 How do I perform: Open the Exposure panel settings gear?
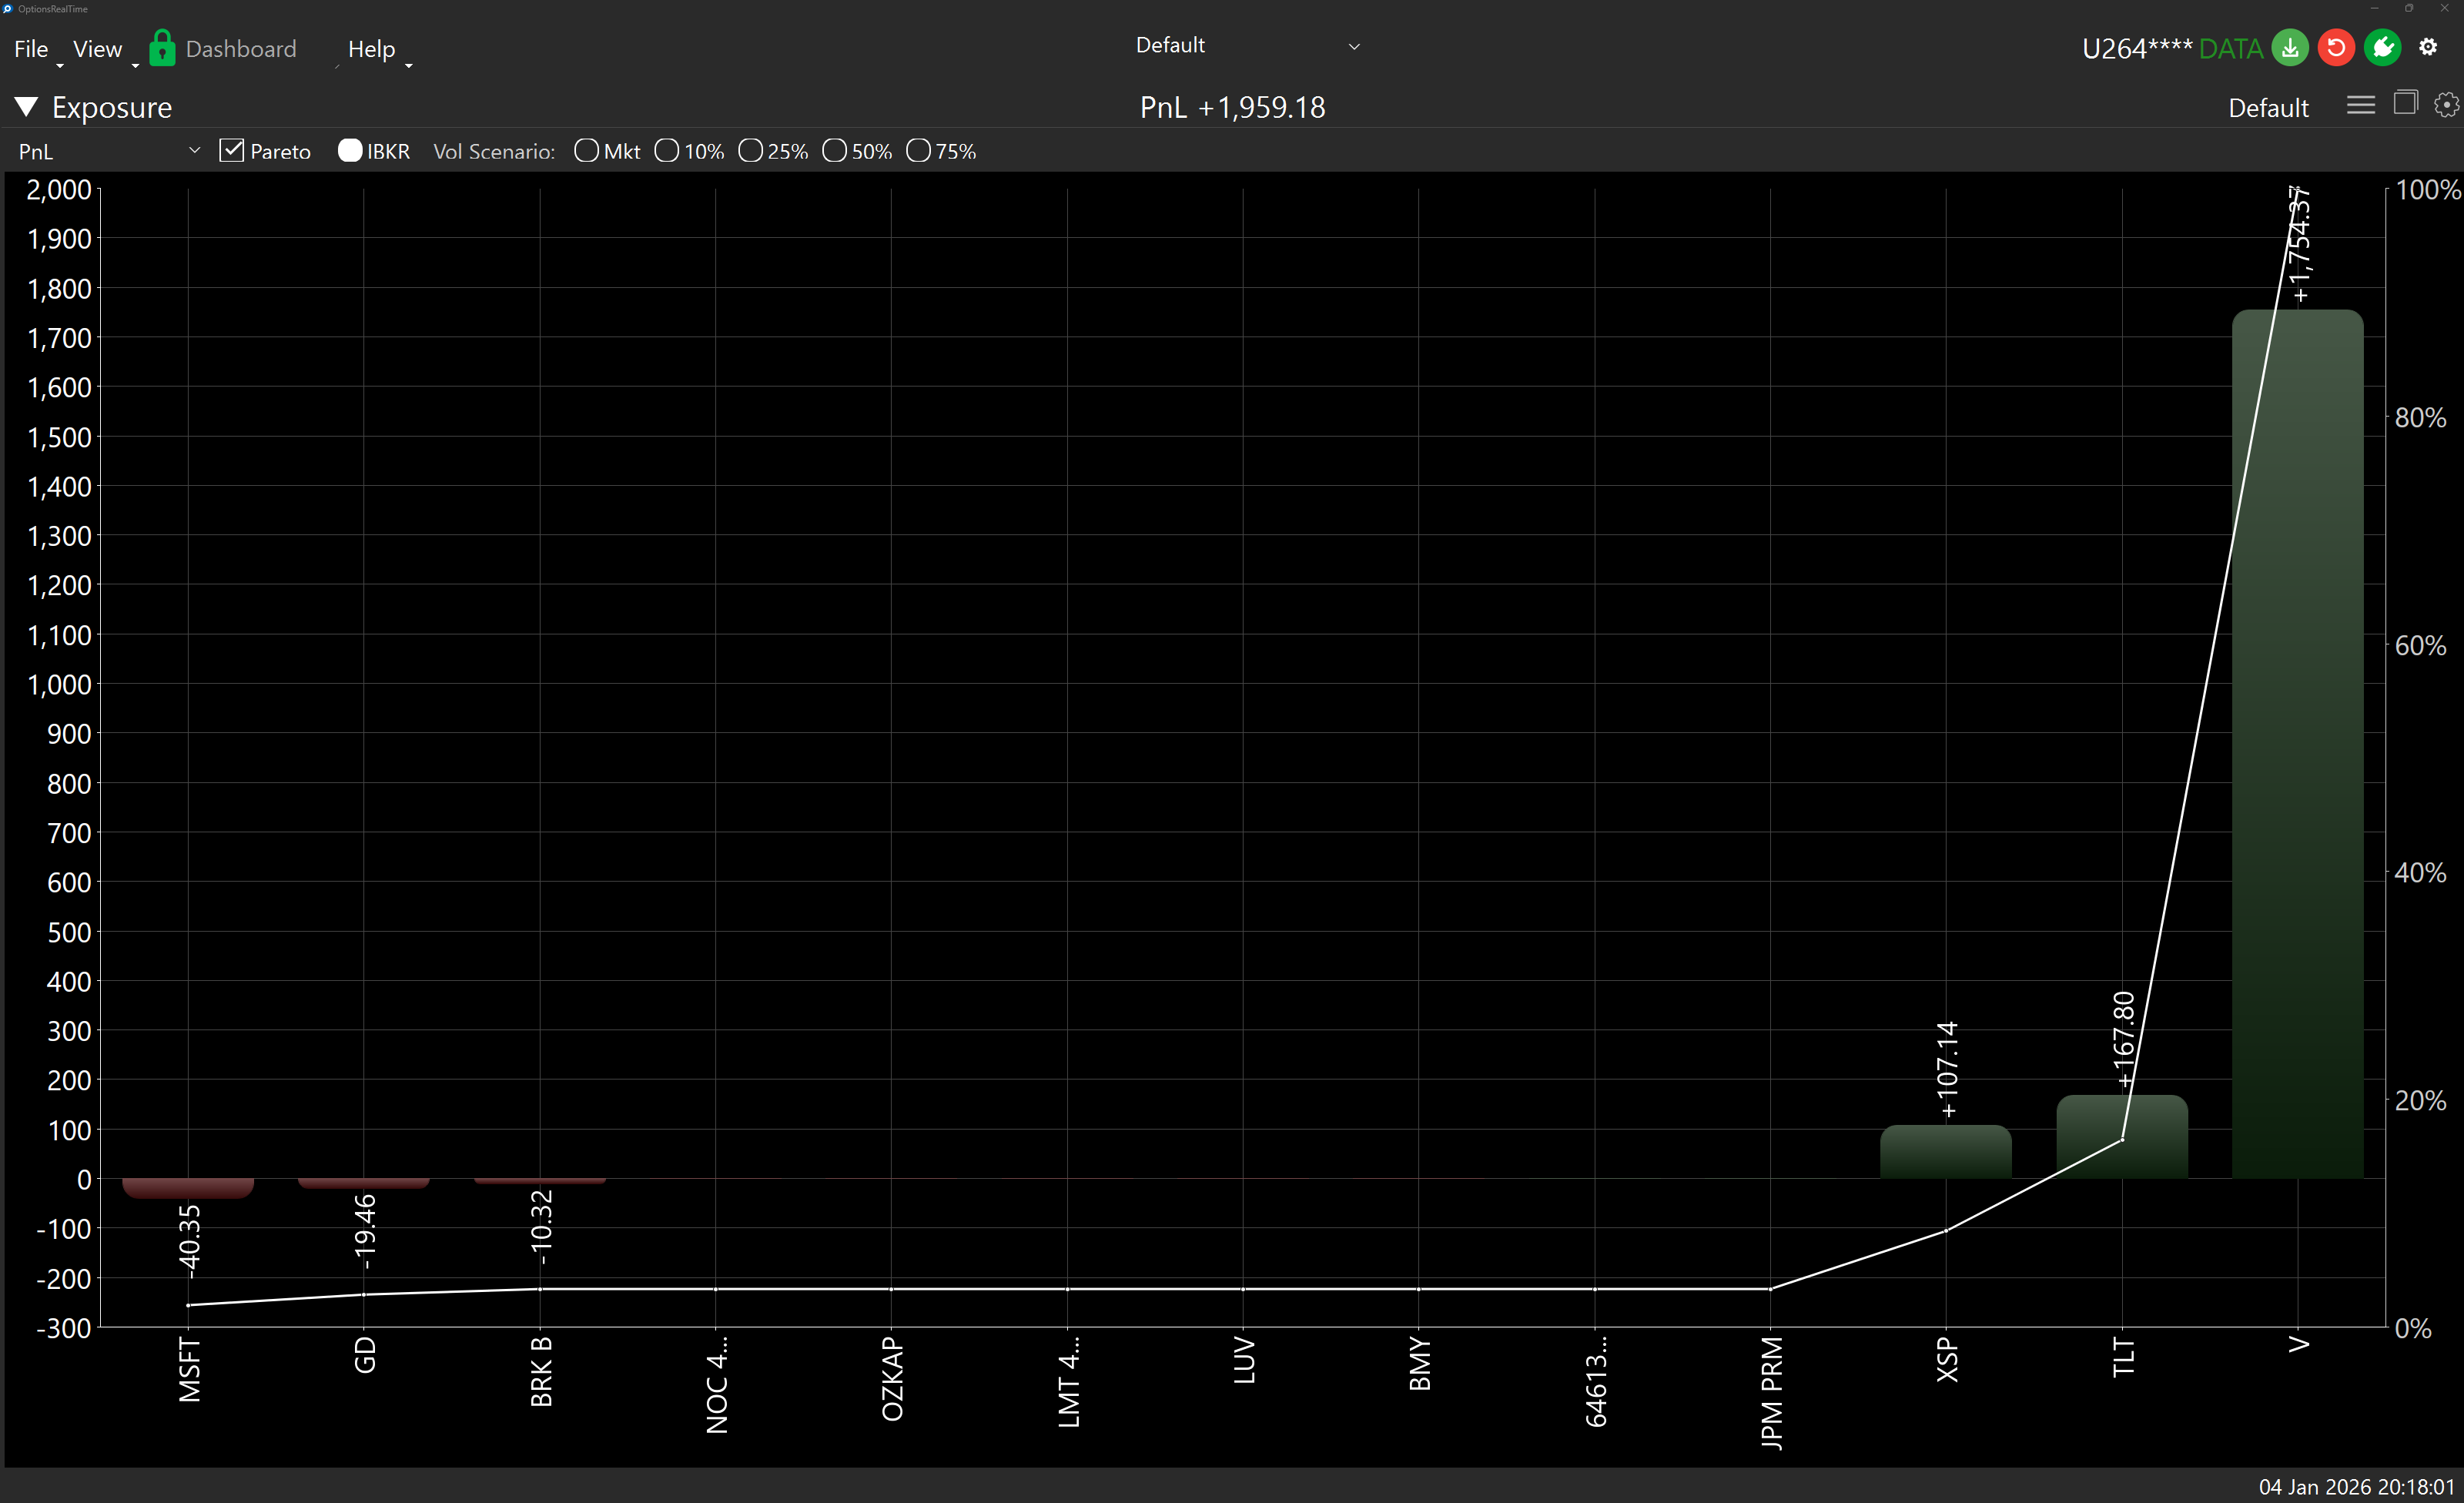coord(2446,105)
